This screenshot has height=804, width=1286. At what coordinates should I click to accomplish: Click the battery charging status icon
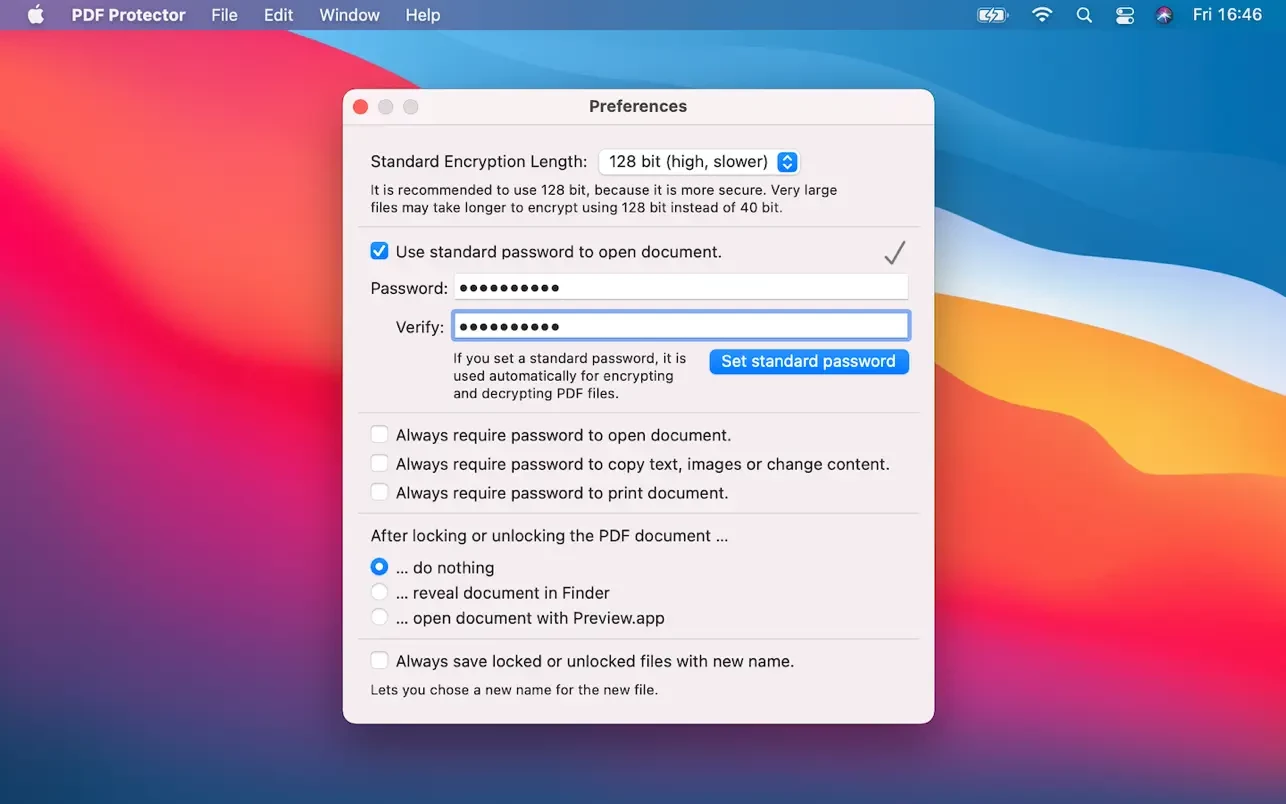click(992, 15)
